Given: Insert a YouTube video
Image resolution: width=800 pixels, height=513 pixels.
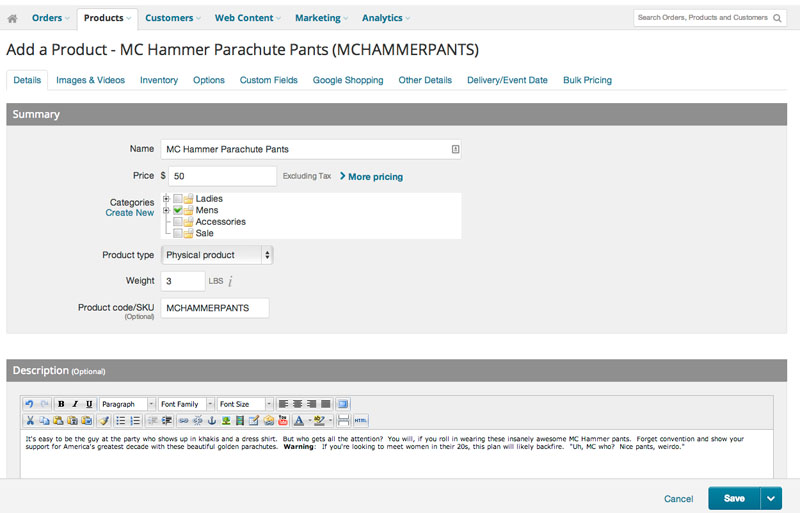Looking at the screenshot, I should tap(283, 421).
